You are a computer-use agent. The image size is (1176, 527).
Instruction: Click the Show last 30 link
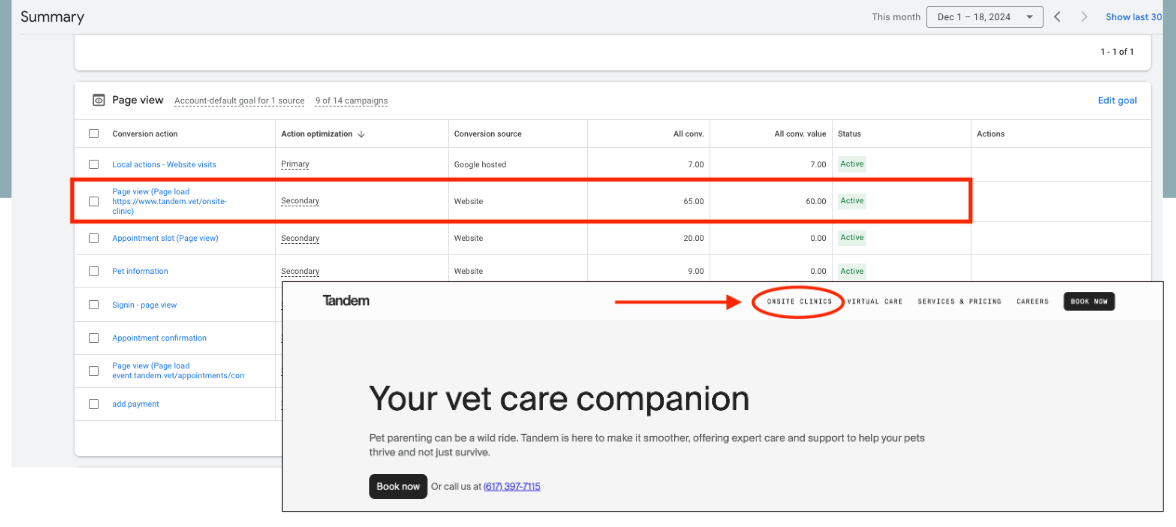pyautogui.click(x=1133, y=17)
